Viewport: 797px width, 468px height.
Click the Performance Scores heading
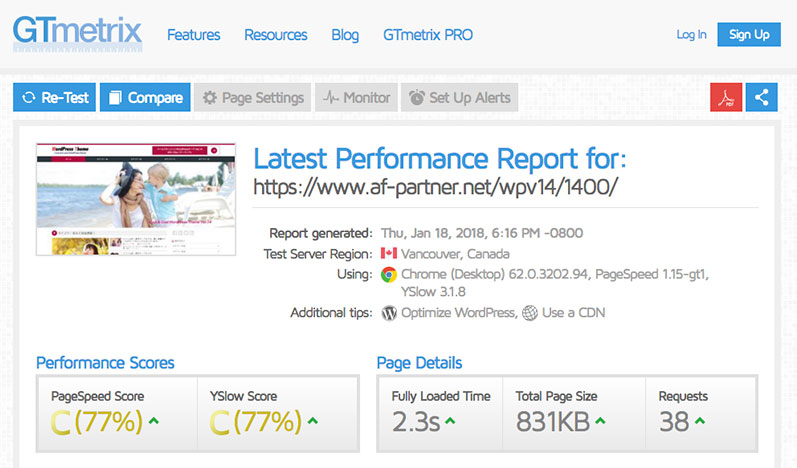[x=105, y=363]
